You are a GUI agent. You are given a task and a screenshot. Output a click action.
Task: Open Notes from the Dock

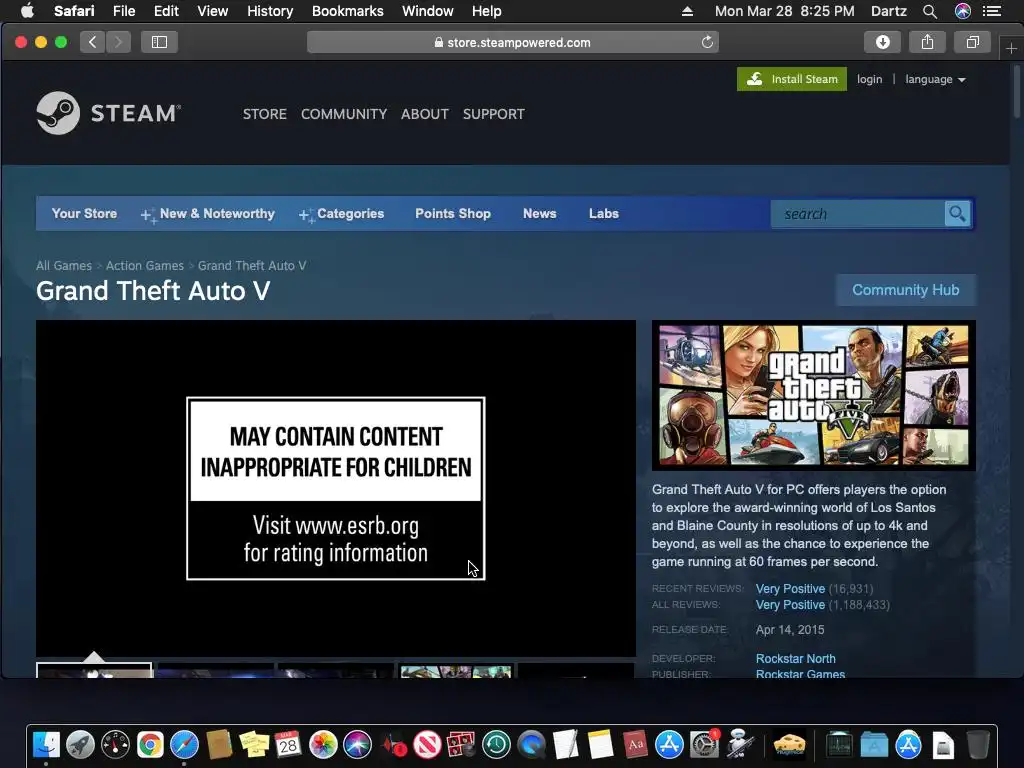pyautogui.click(x=600, y=744)
